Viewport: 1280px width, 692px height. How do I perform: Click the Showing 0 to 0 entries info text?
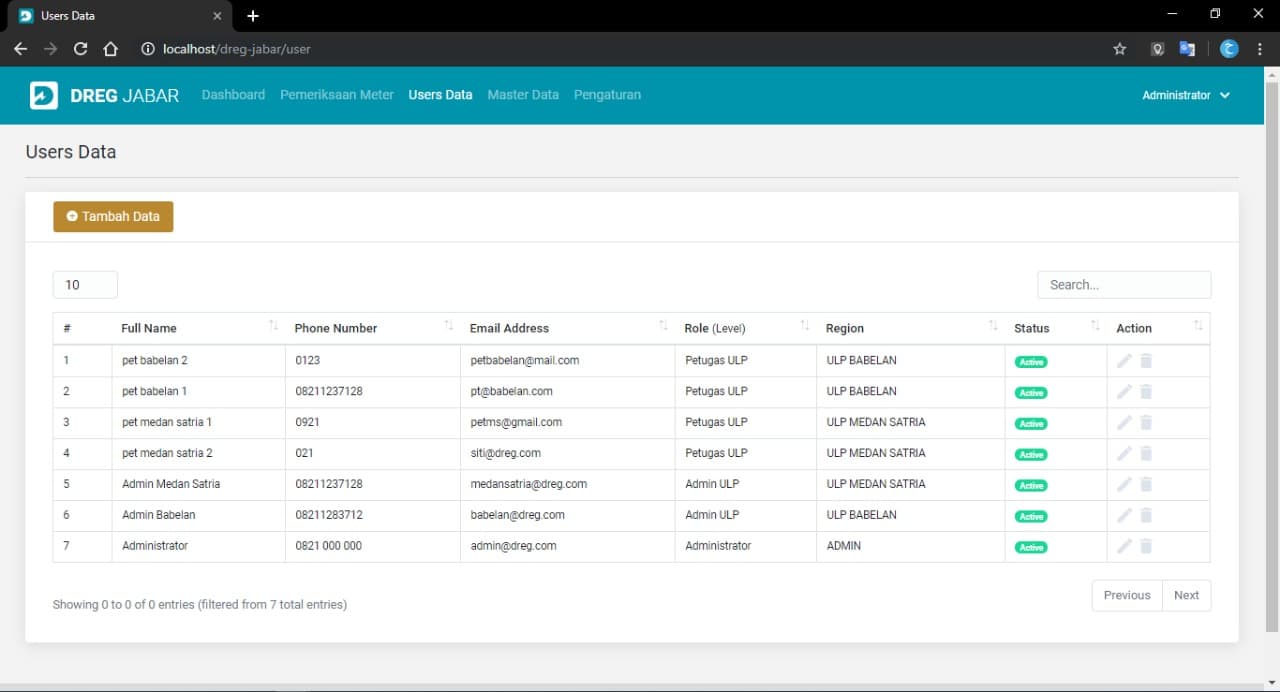tap(200, 604)
